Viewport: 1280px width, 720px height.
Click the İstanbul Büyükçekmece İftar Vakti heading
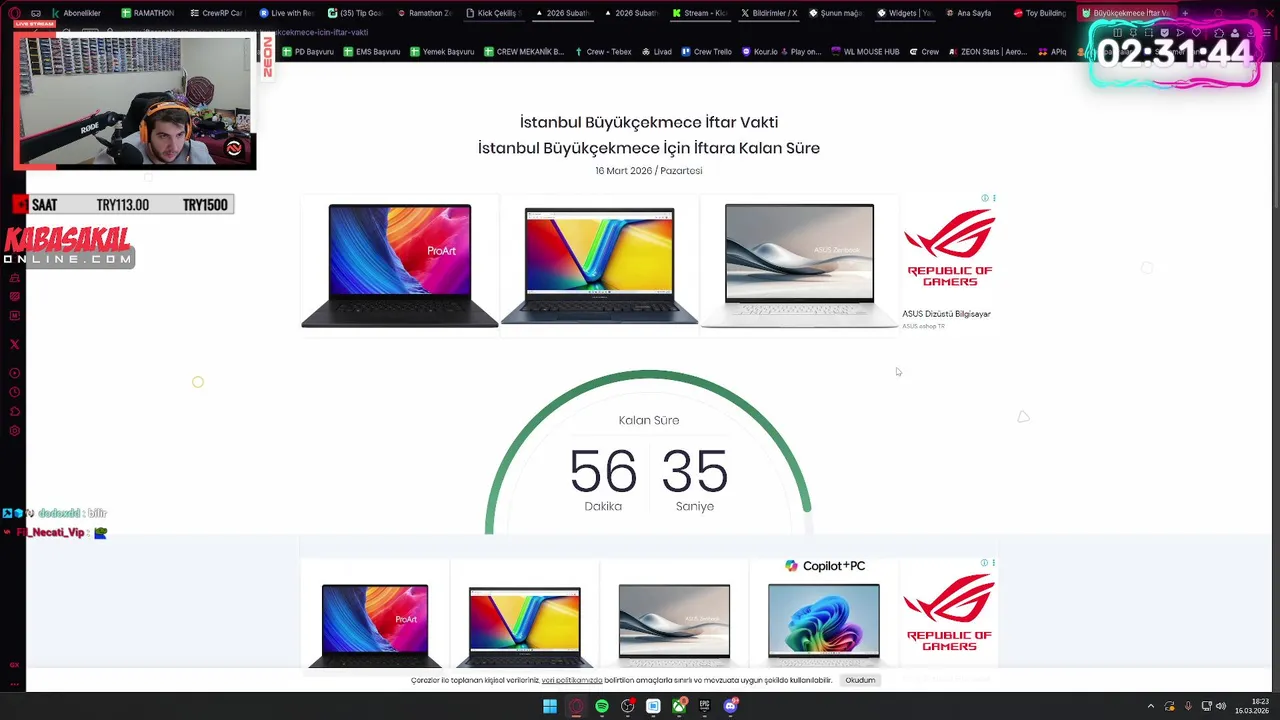[x=649, y=122]
